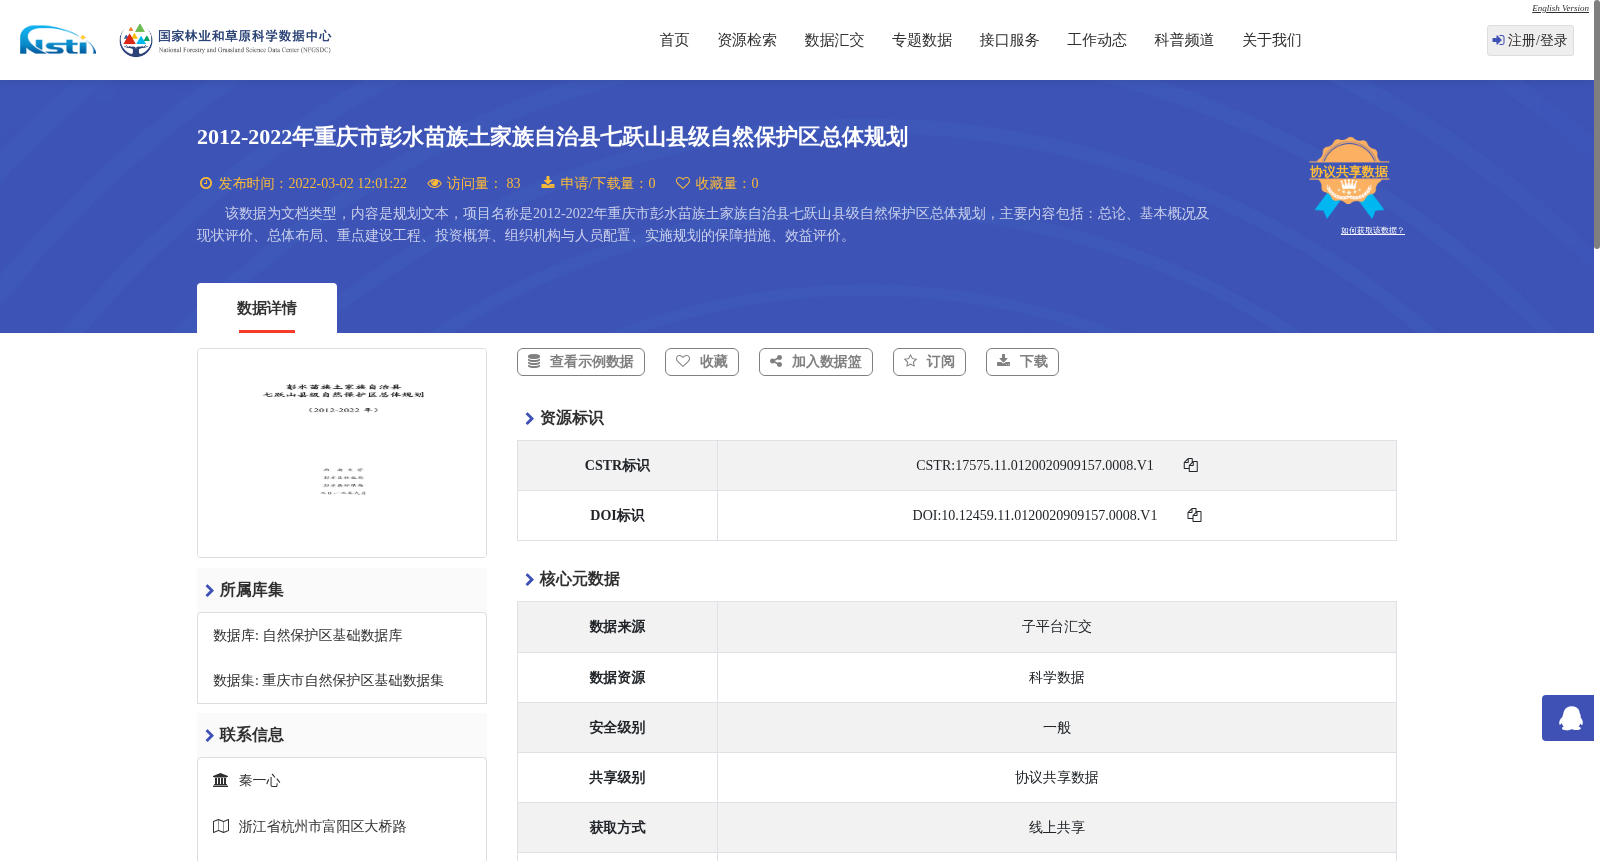Click the contact name 秦一心

click(x=260, y=780)
